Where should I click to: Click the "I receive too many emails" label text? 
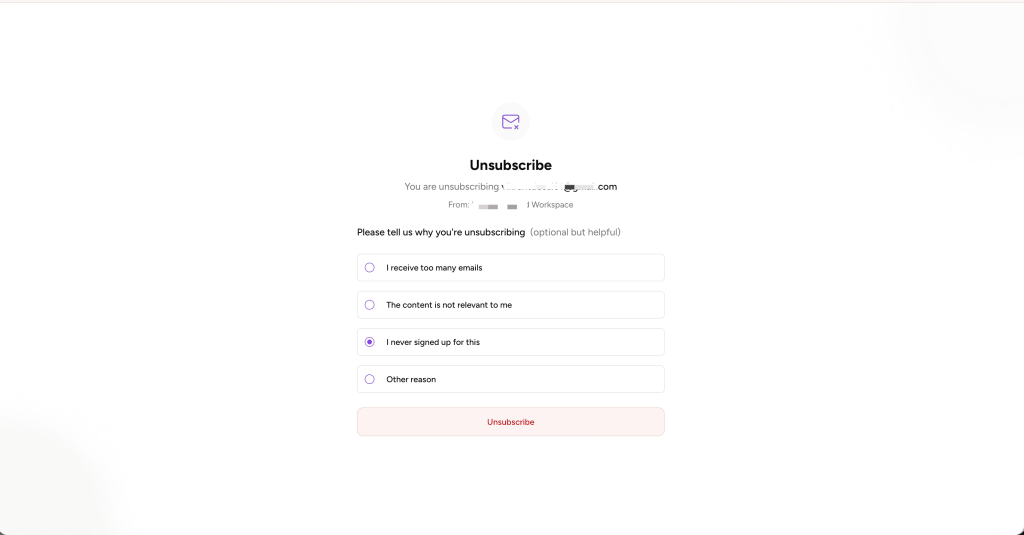tap(434, 268)
